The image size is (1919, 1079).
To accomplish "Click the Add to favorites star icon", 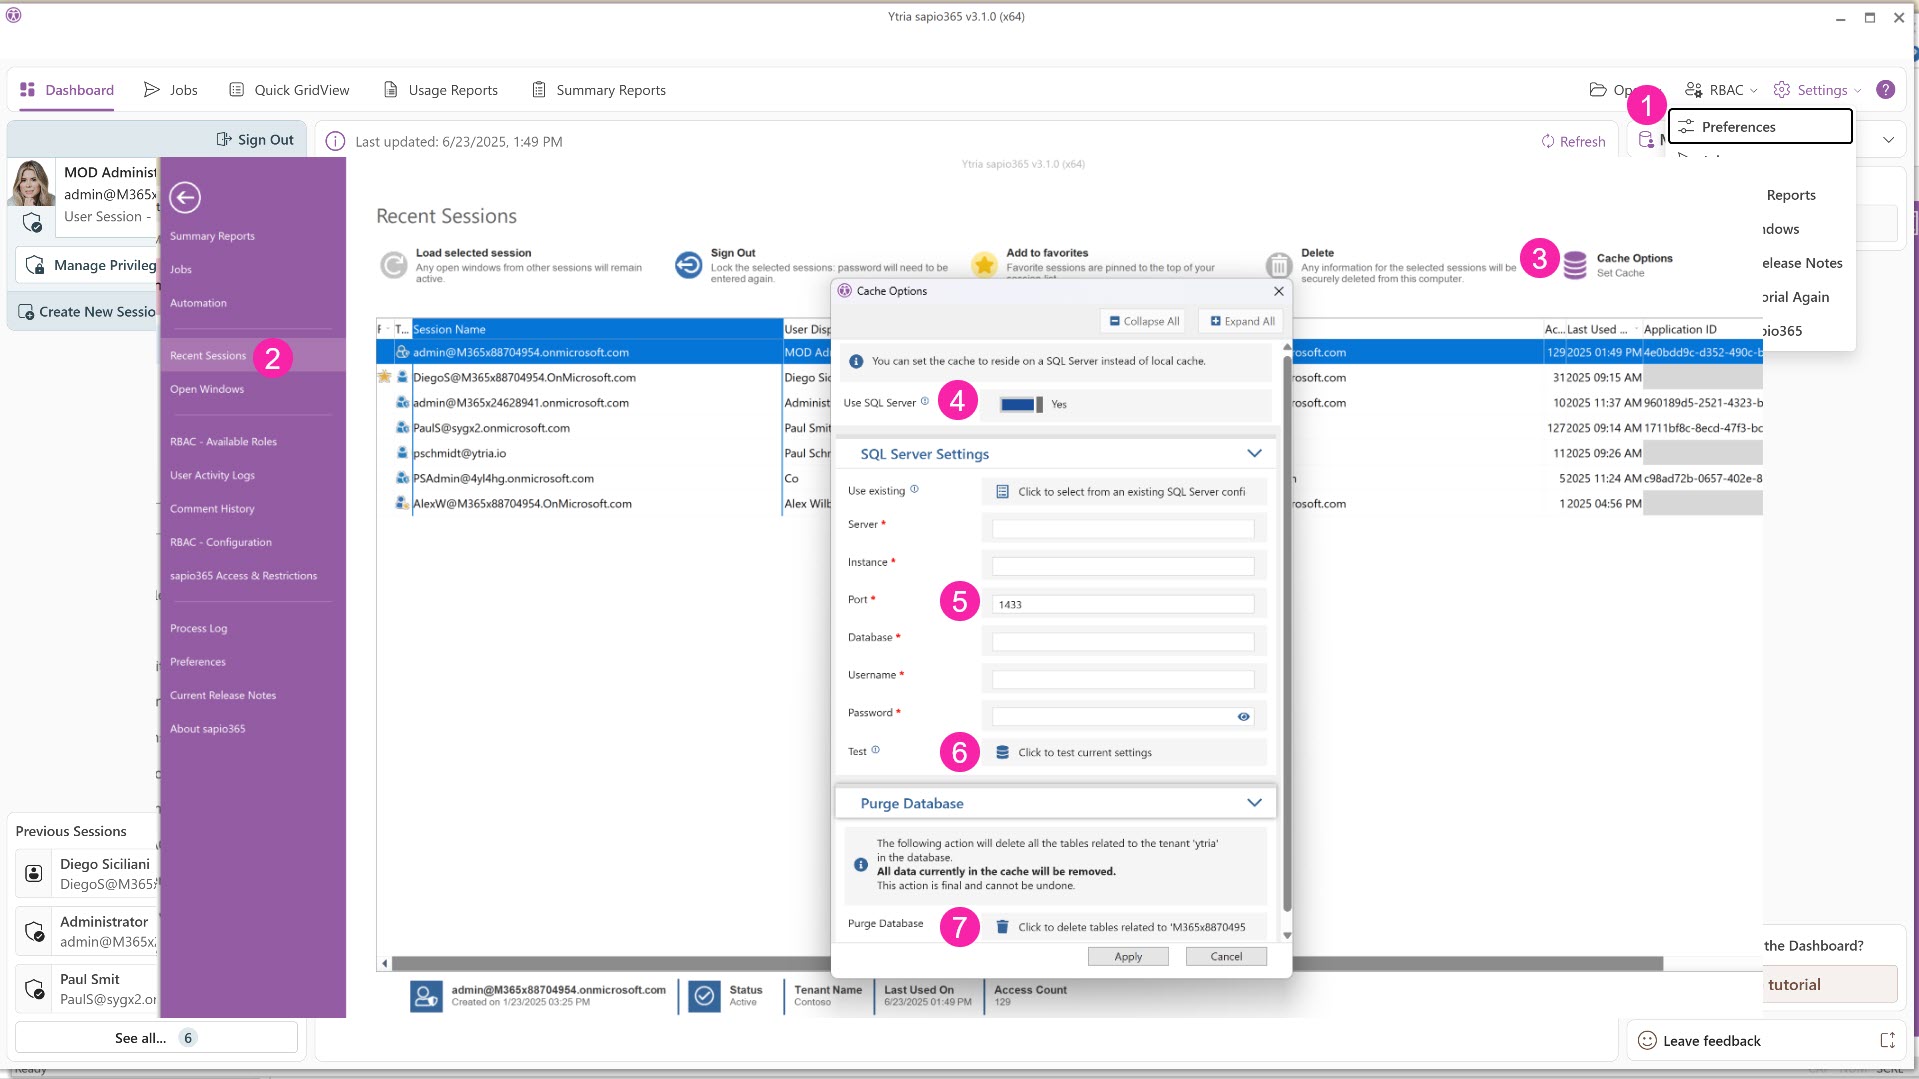I will pyautogui.click(x=984, y=265).
